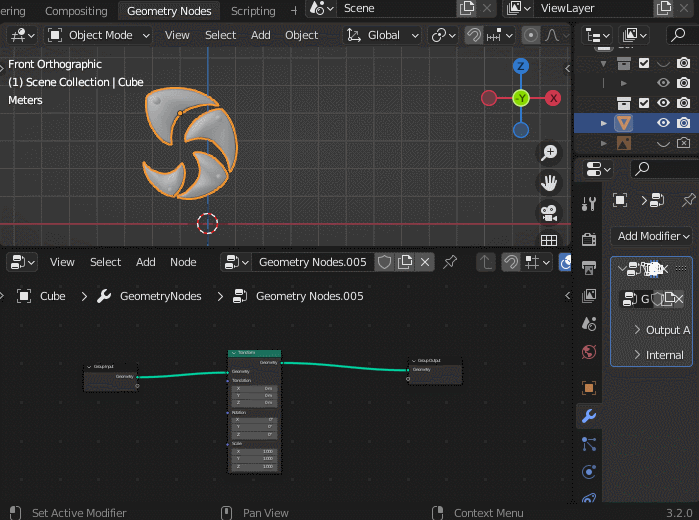Screen dimensions: 699x520
Task: Open the Modifier properties wrench tab
Action: (588, 416)
